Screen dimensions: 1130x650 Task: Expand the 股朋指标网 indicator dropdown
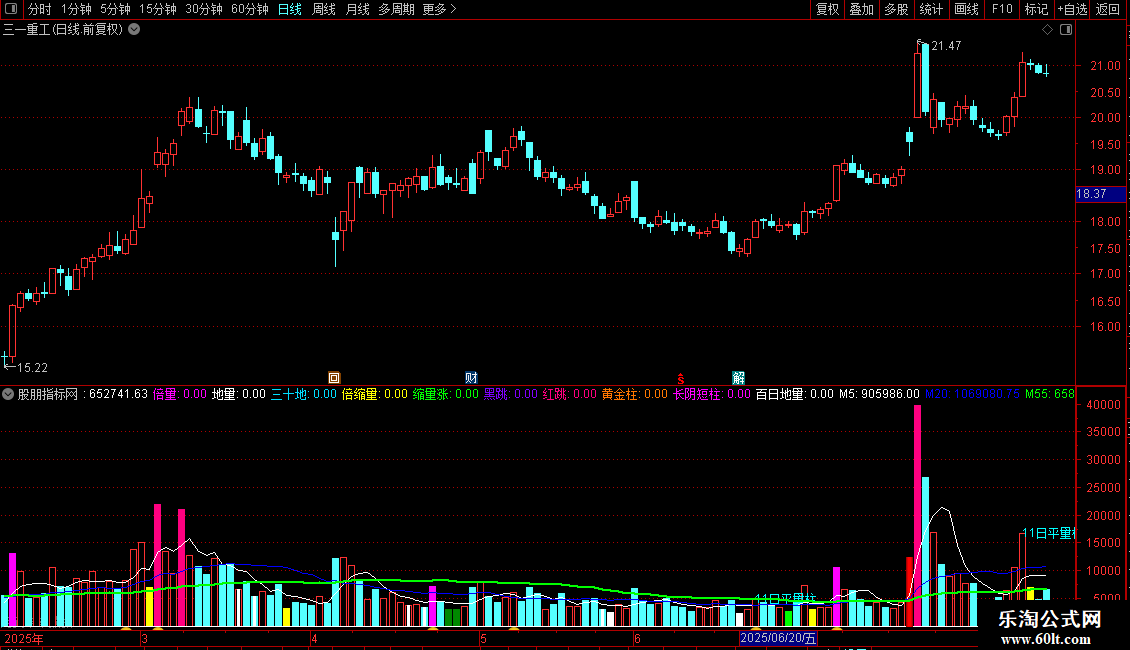coord(8,394)
